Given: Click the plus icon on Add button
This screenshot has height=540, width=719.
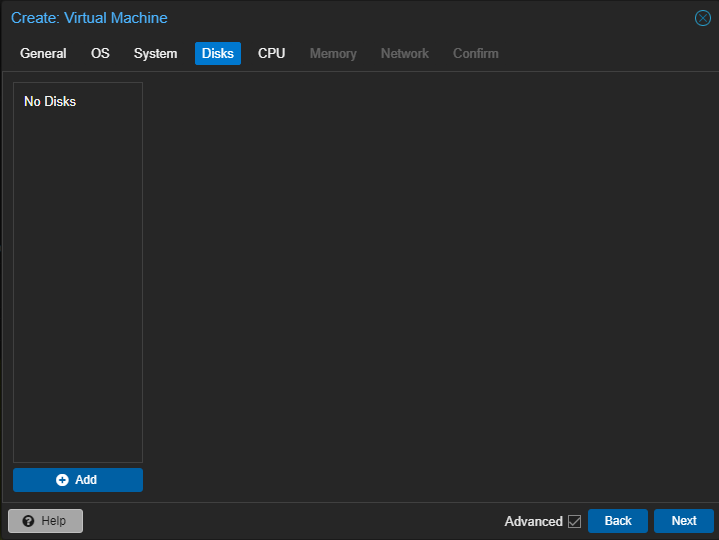Looking at the screenshot, I should 63,480.
